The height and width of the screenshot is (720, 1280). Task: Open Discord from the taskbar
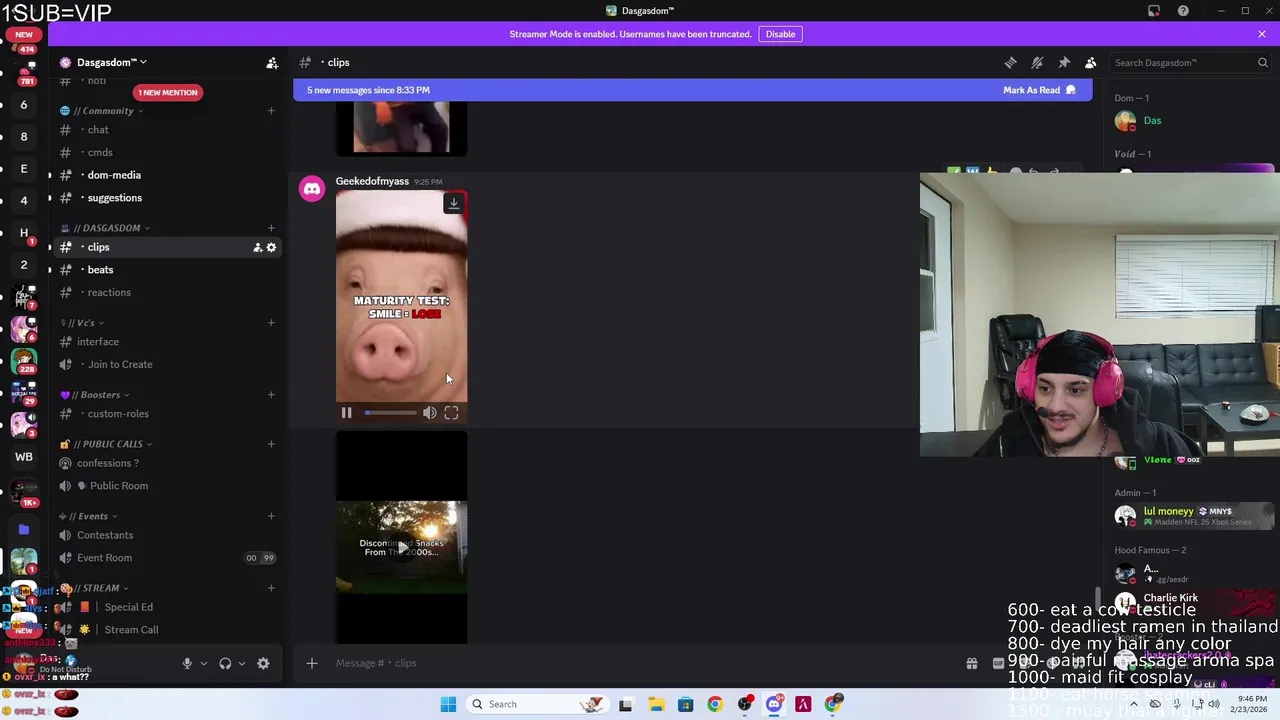click(x=774, y=704)
